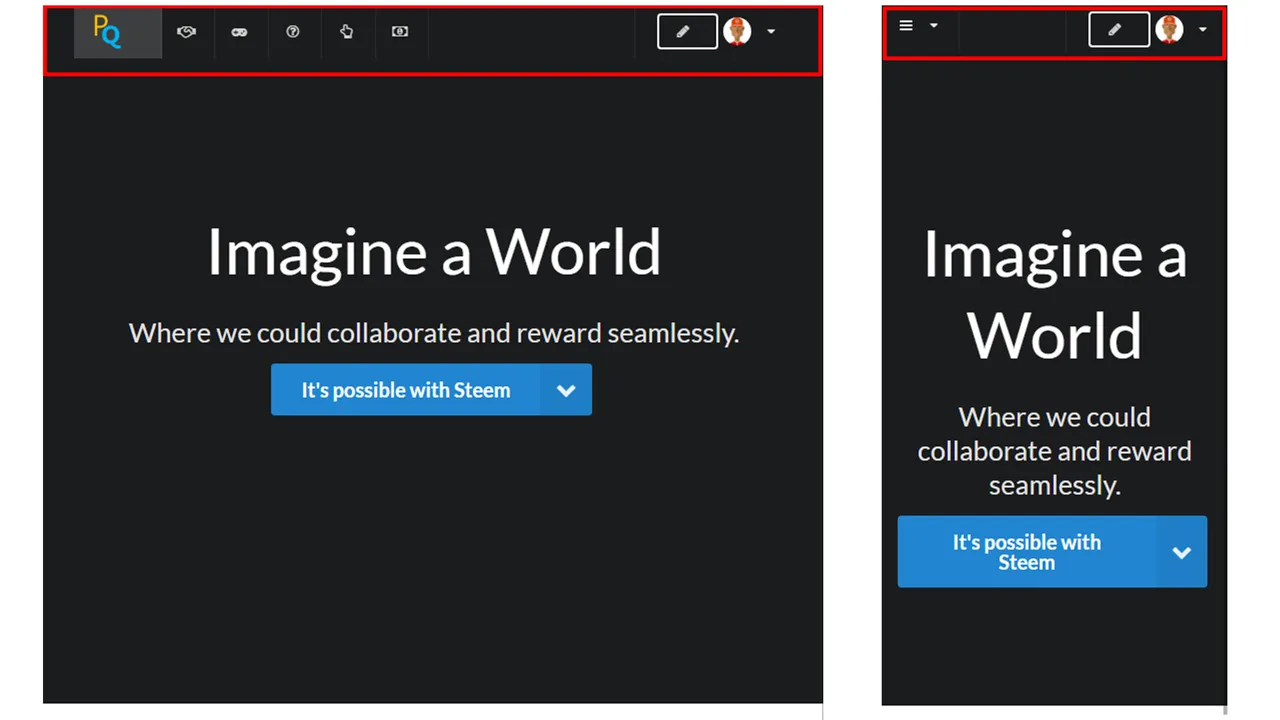Click the pencil edit button in mobile view
Screen dimensions: 1280x720
[1119, 30]
